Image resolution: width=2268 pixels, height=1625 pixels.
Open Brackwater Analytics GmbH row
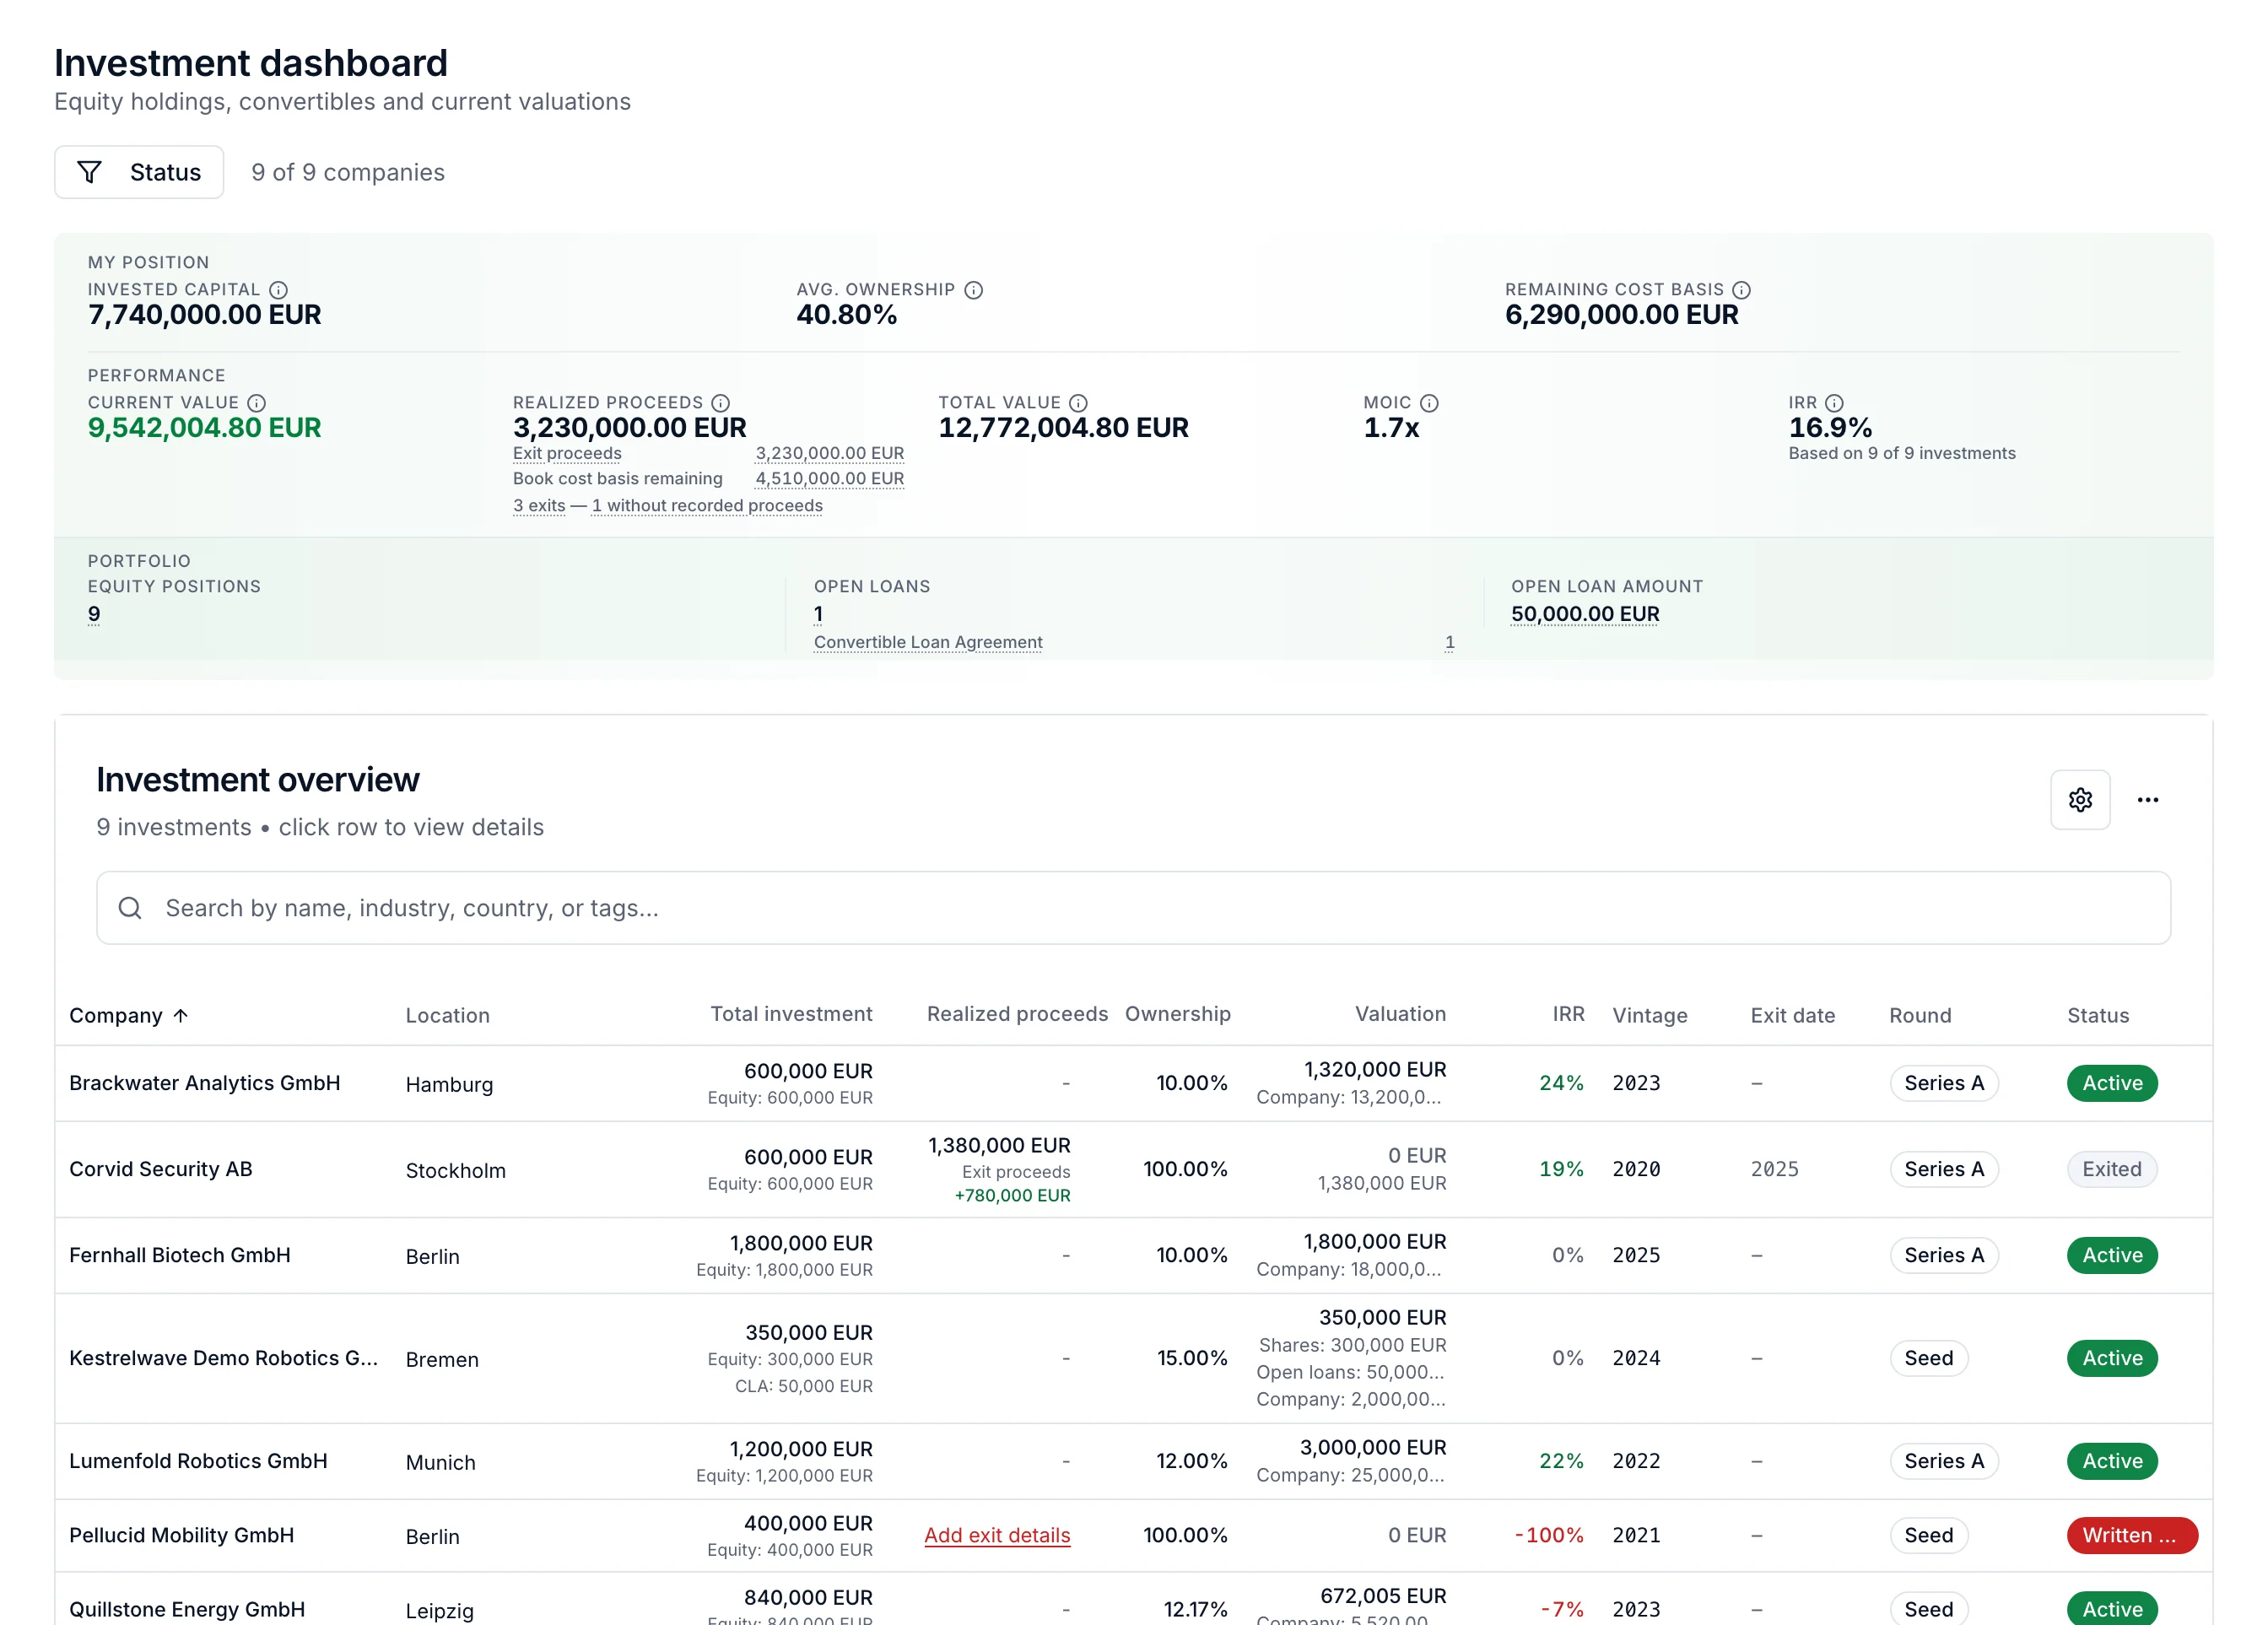[1133, 1083]
